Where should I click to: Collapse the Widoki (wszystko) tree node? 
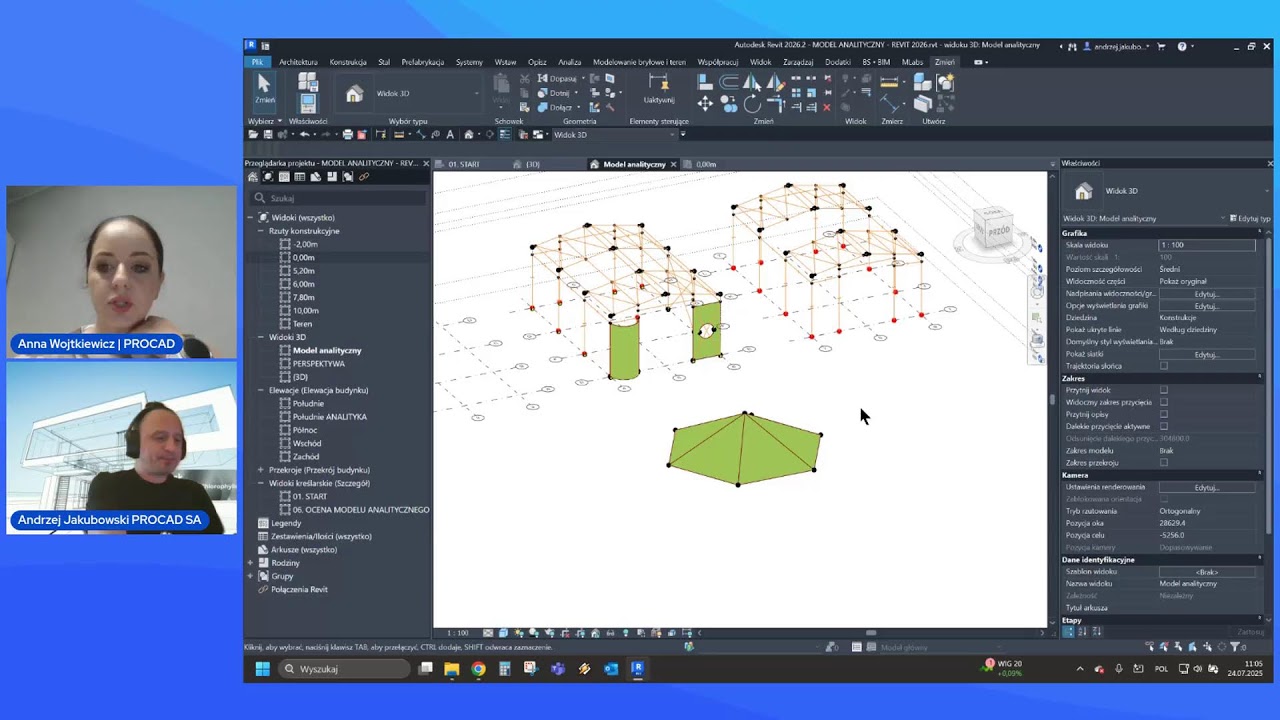250,217
